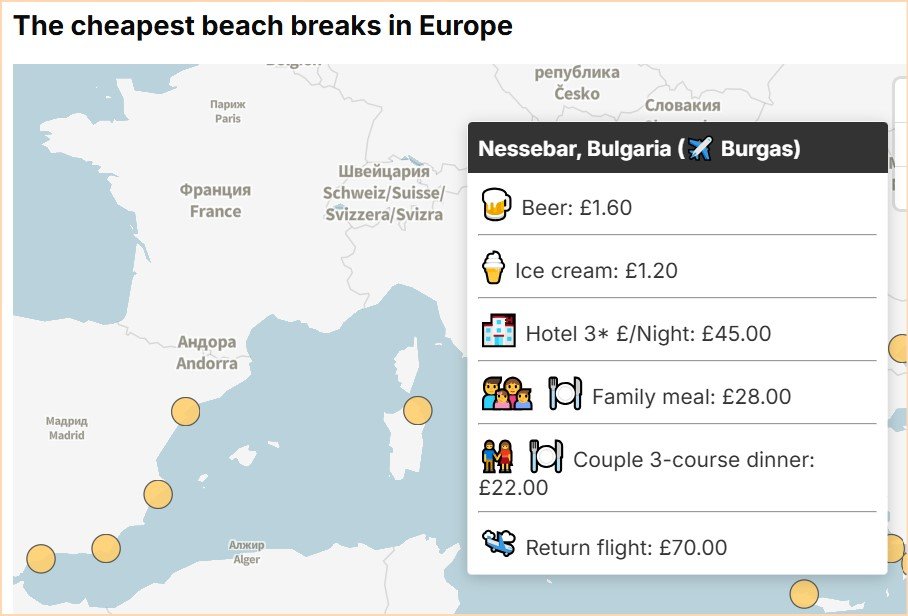The image size is (908, 616).
Task: Click the partial yellow marker right of the hotel row
Action: point(899,349)
